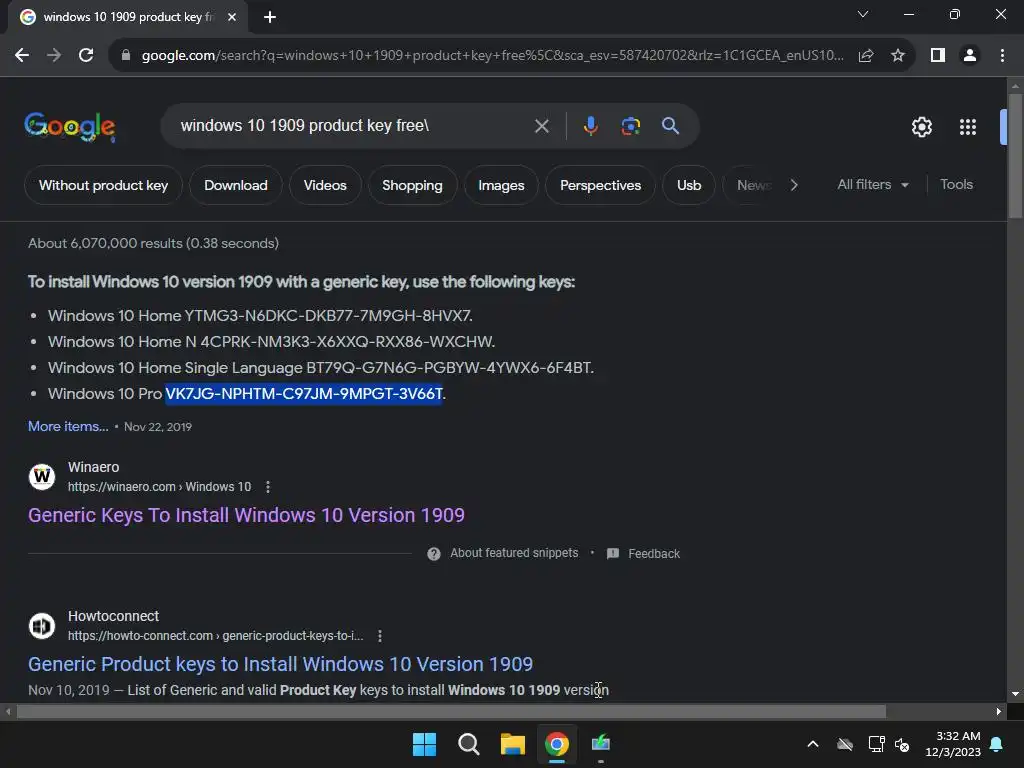The height and width of the screenshot is (768, 1024).
Task: Open a new browser tab
Action: 270,17
